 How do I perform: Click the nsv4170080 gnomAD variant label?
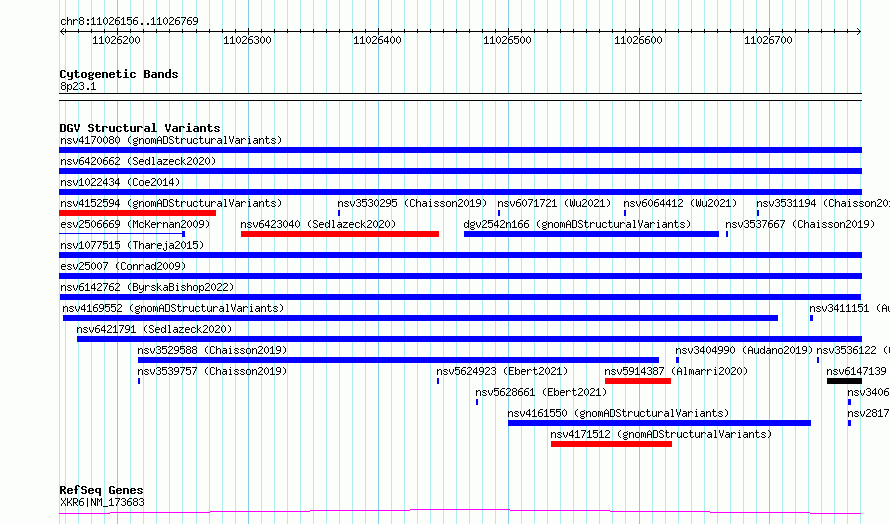[x=171, y=140]
